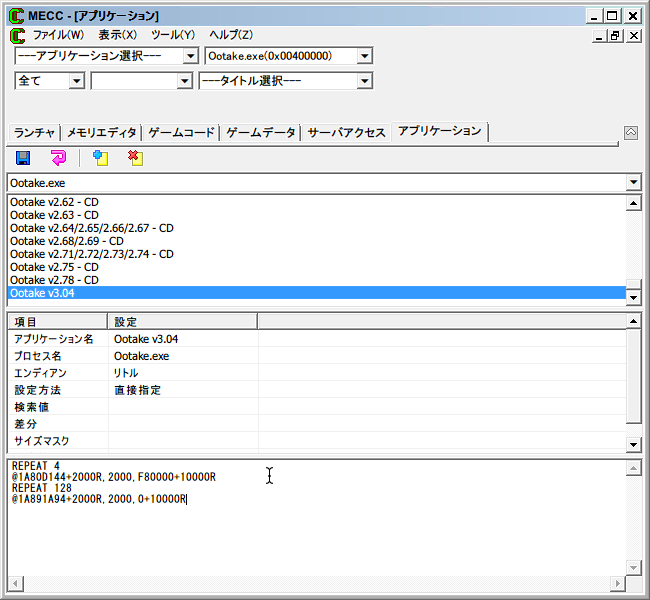Select Ootake v2.63 - CD in list
This screenshot has height=600, width=650.
[x=317, y=215]
